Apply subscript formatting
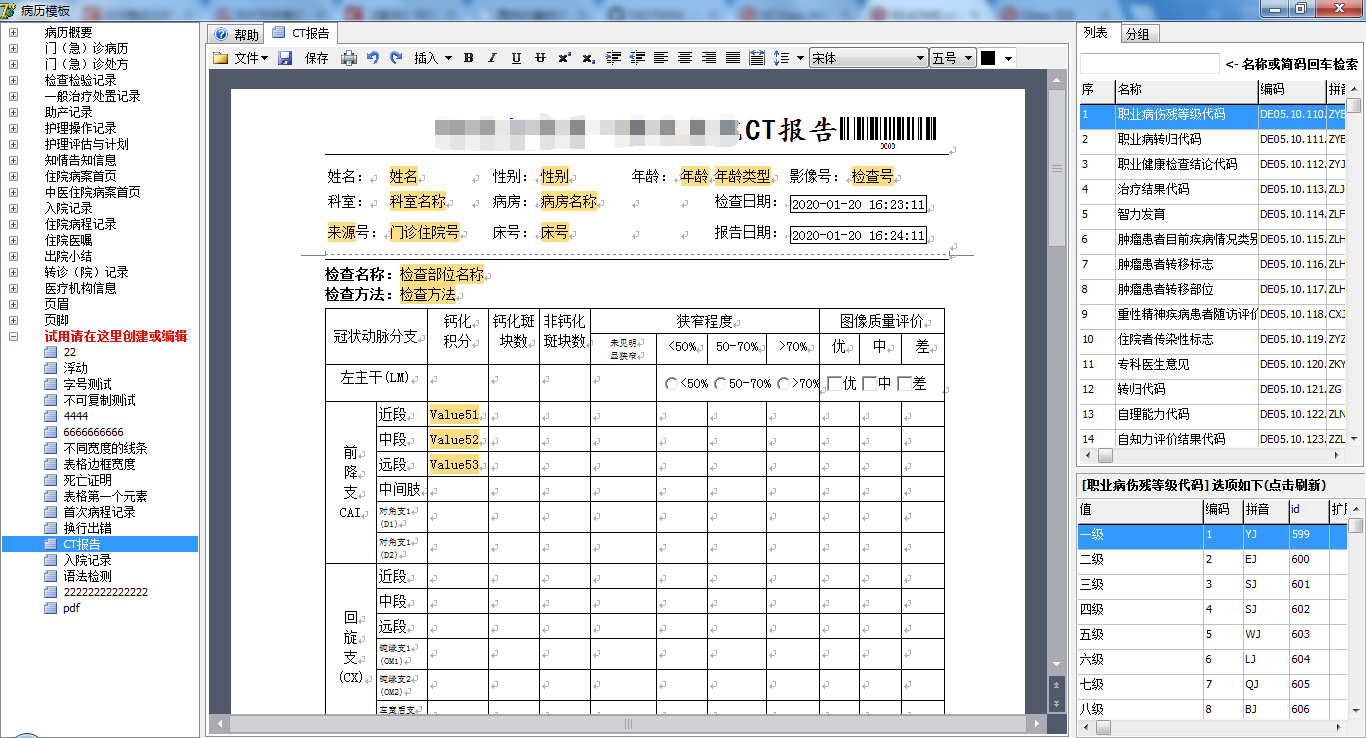Viewport: 1366px width, 738px height. click(588, 58)
